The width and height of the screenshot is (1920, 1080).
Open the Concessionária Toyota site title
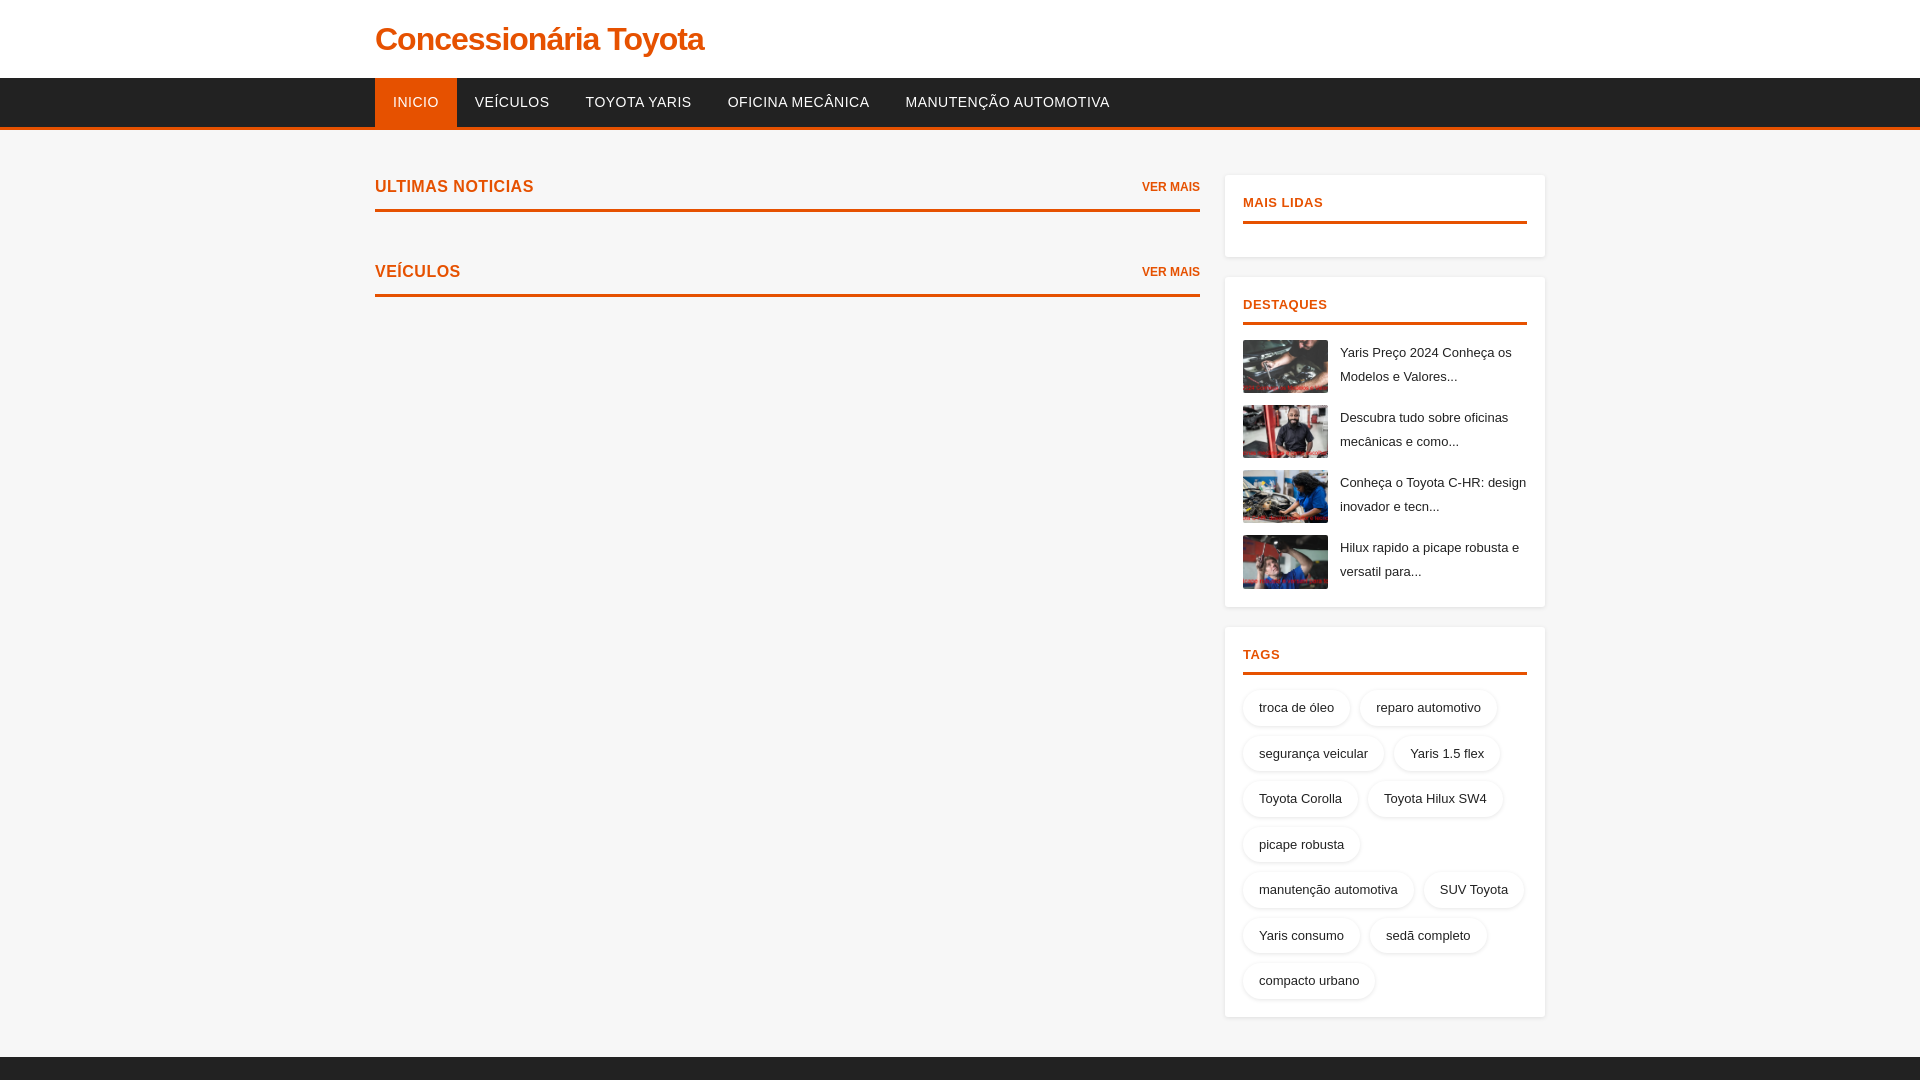(x=539, y=39)
